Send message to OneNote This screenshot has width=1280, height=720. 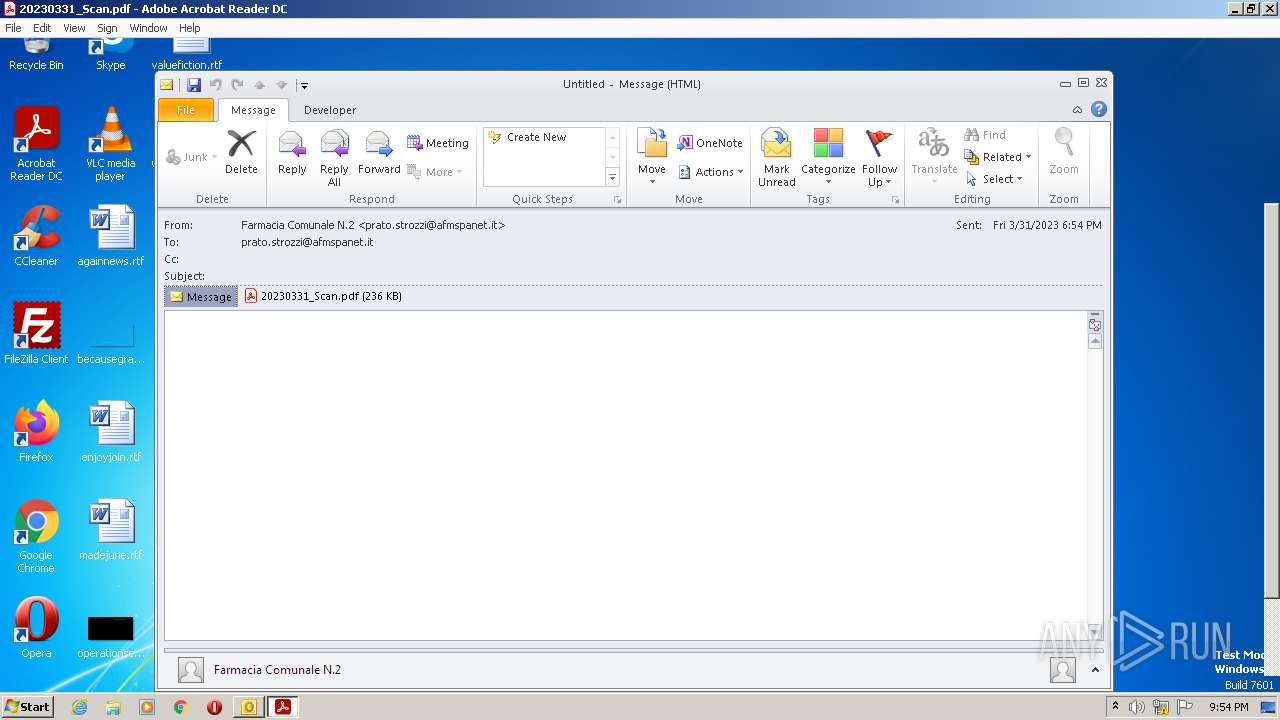pyautogui.click(x=710, y=143)
